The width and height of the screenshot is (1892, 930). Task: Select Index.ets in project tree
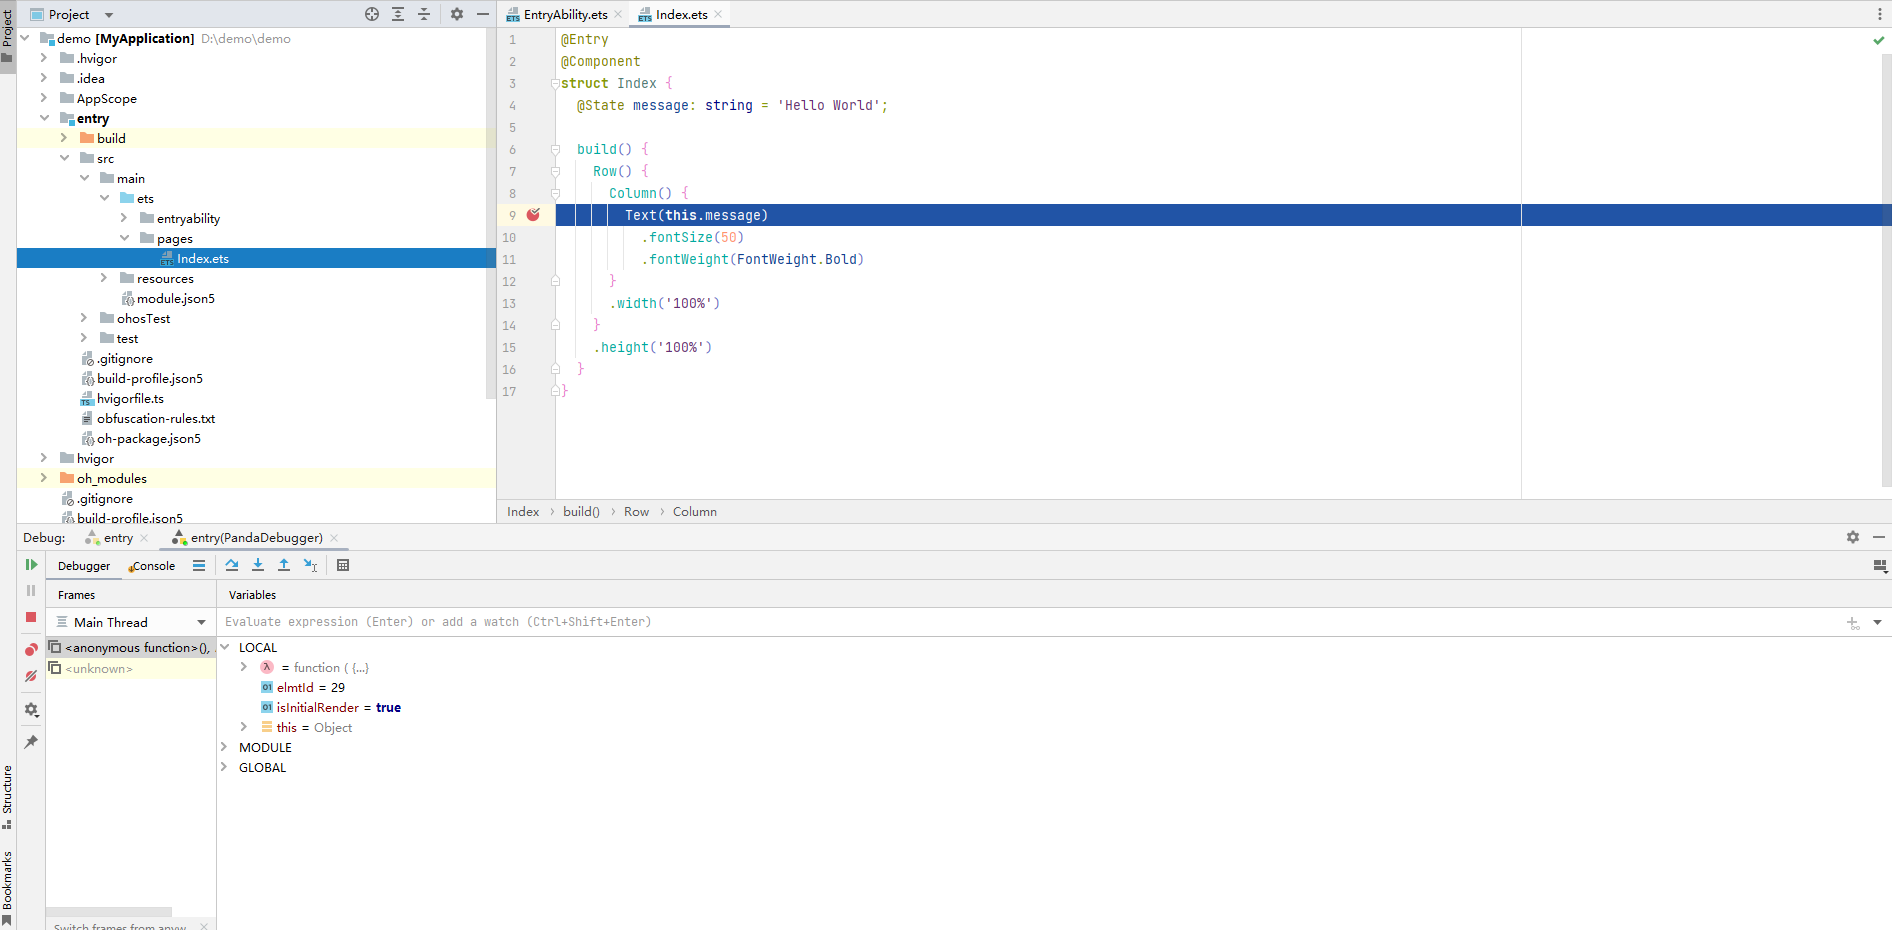(x=203, y=258)
